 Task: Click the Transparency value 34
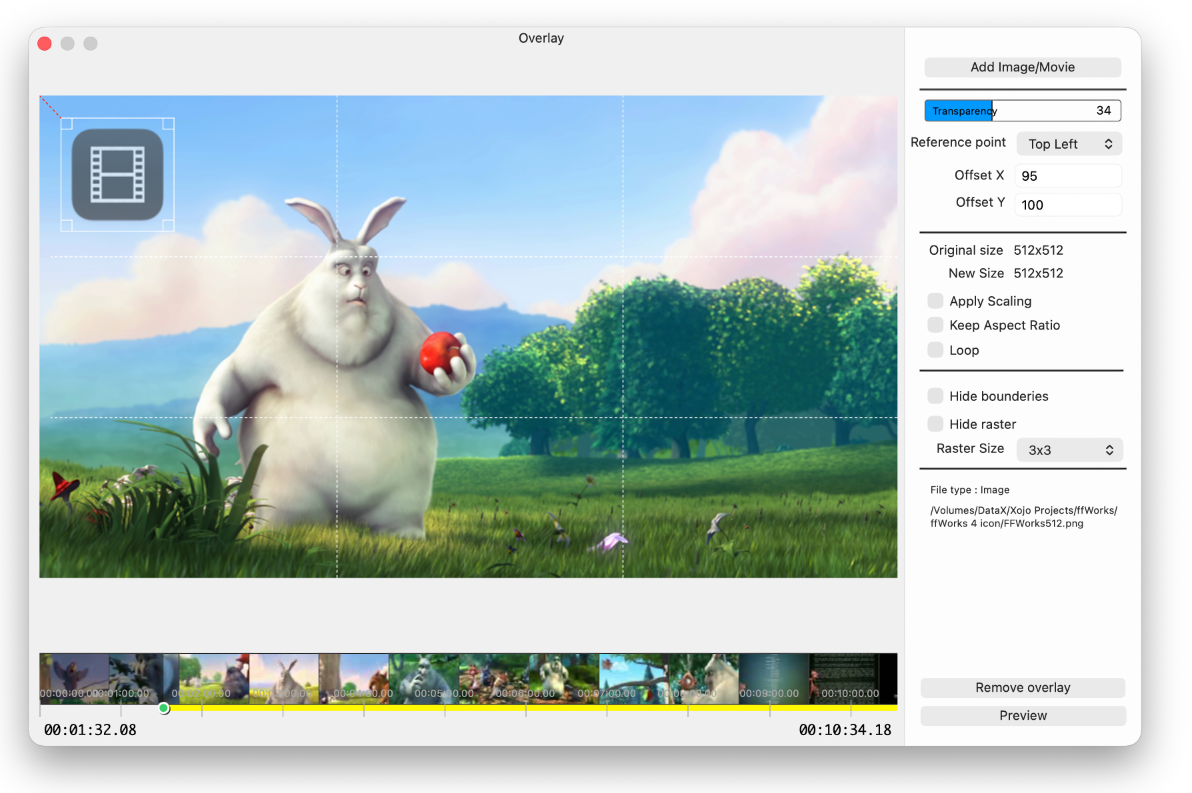[1104, 110]
